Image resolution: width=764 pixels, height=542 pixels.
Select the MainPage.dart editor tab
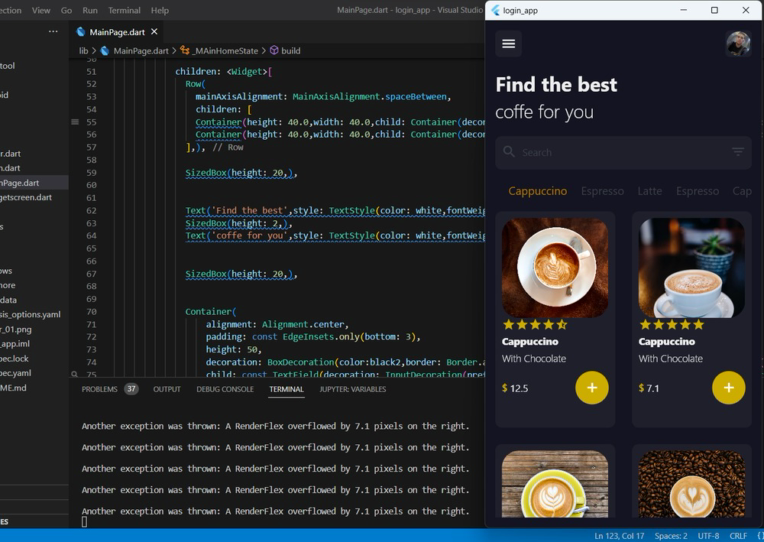click(x=117, y=32)
